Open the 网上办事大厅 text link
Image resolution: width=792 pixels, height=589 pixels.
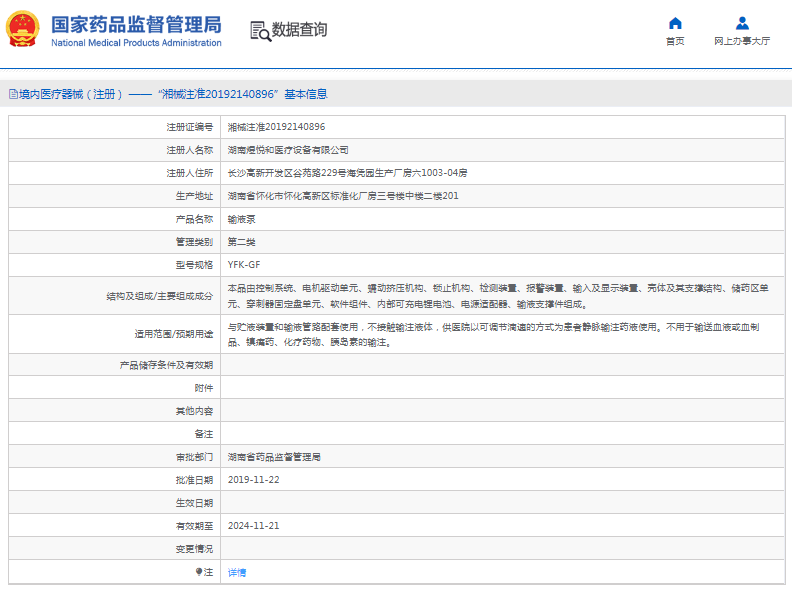[x=742, y=42]
